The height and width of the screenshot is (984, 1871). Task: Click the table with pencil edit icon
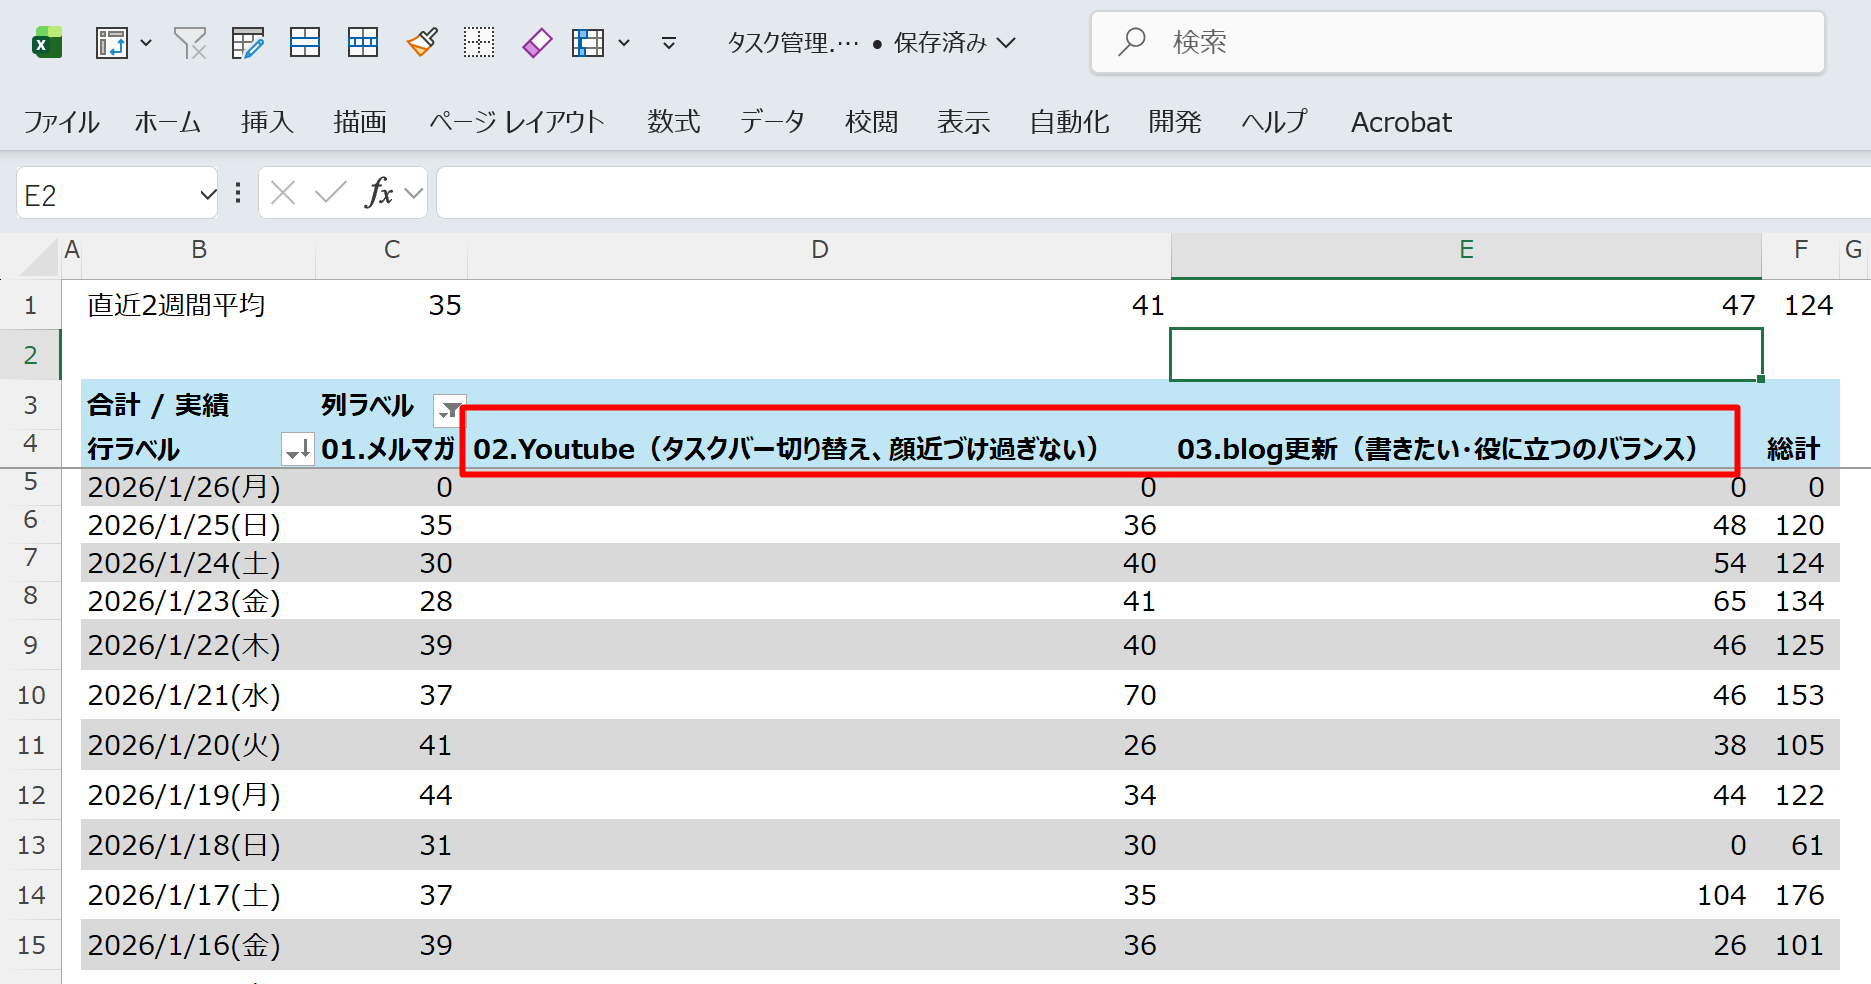[247, 43]
